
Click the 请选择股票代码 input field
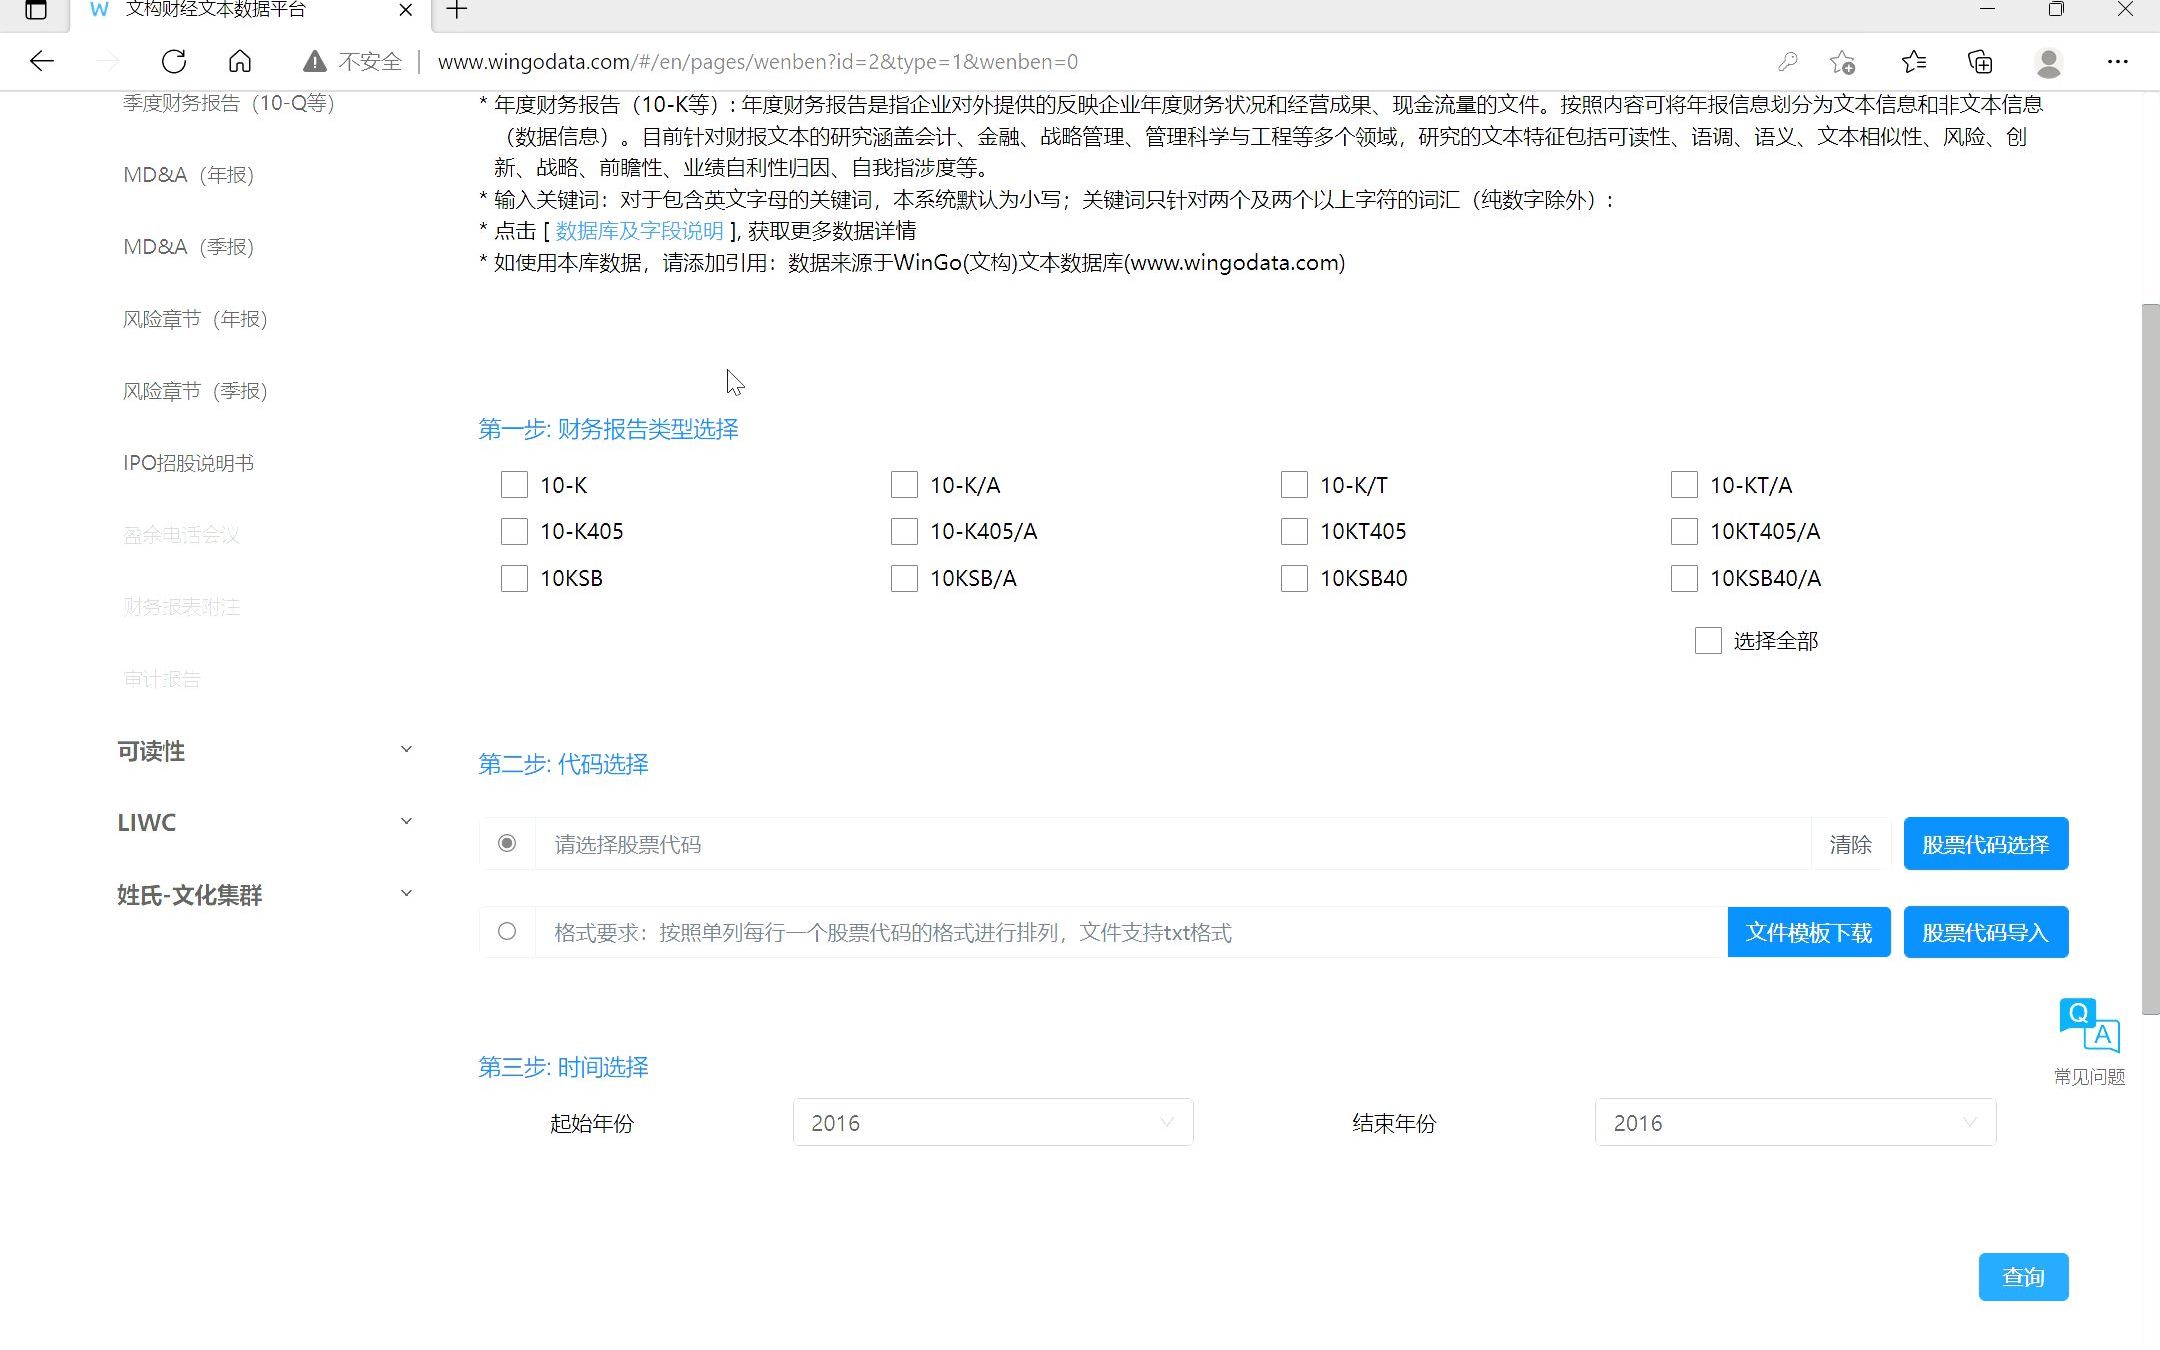[1173, 844]
